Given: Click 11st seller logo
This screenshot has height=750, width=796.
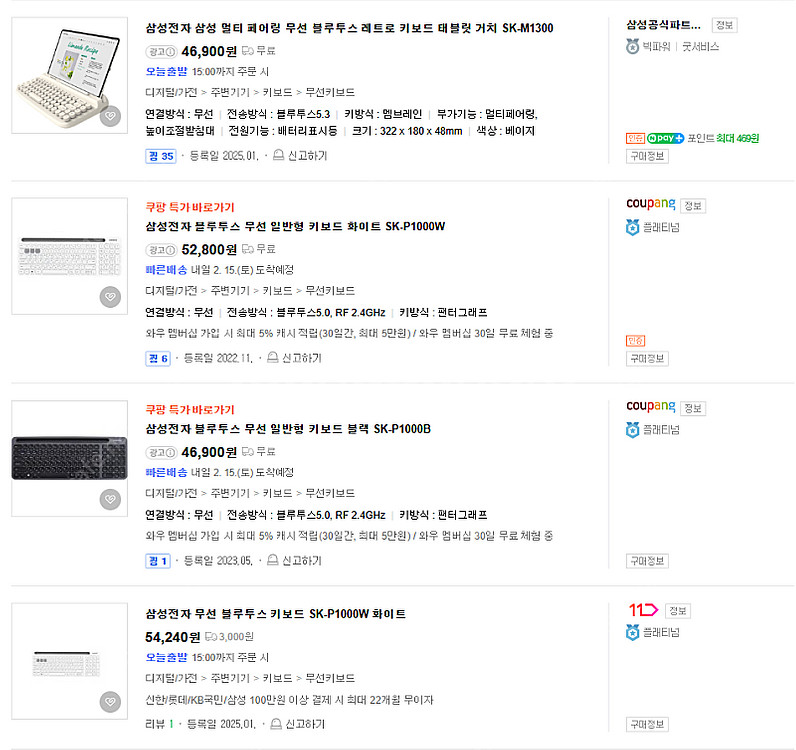Looking at the screenshot, I should (643, 609).
